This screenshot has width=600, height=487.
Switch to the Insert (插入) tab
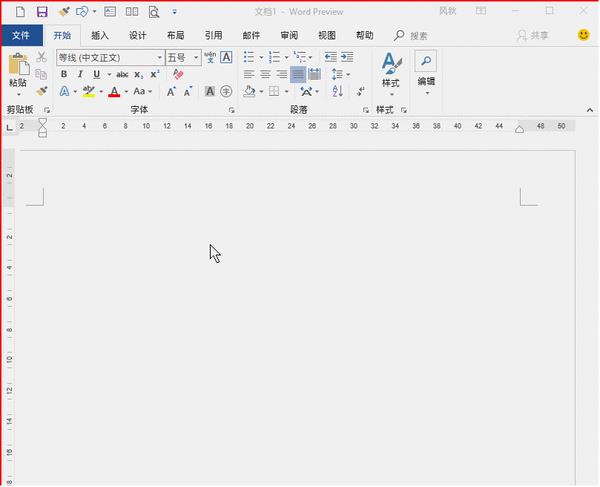tap(100, 35)
